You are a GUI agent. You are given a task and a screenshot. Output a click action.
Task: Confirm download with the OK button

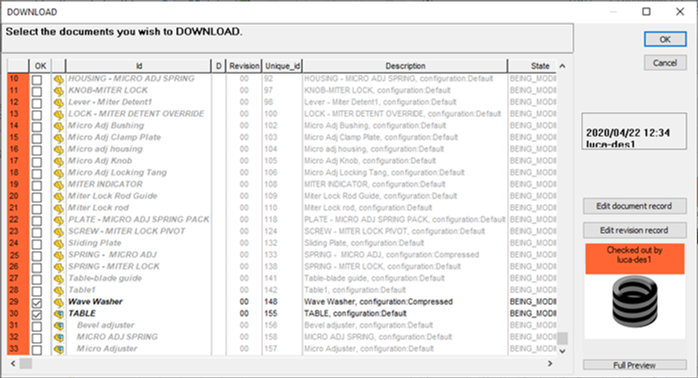click(665, 39)
